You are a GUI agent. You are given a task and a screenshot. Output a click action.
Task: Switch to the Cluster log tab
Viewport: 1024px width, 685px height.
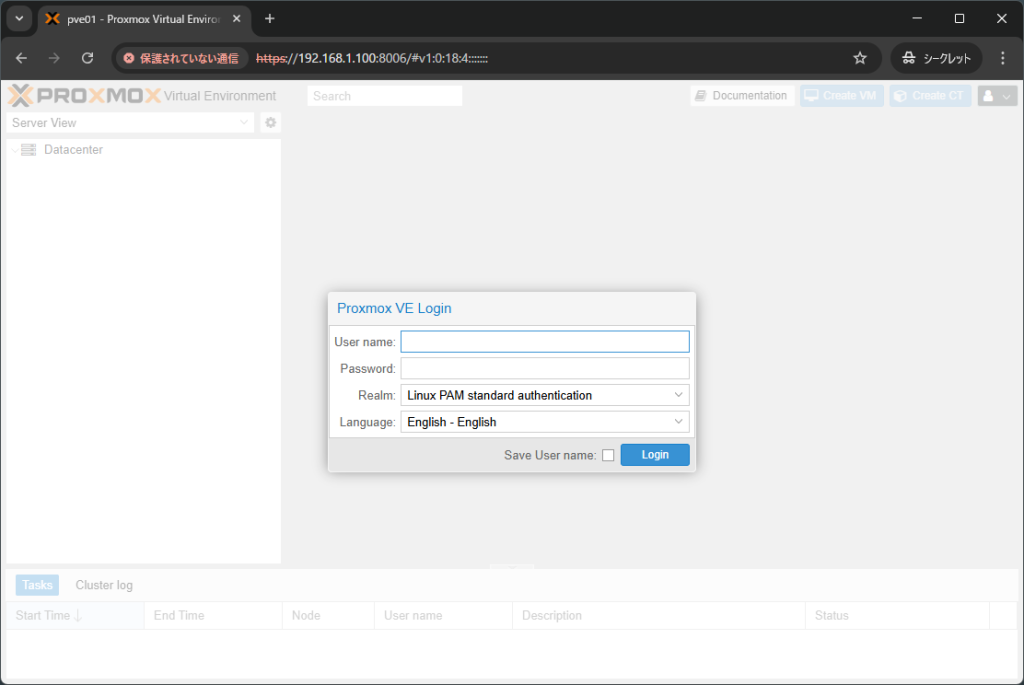coord(103,585)
